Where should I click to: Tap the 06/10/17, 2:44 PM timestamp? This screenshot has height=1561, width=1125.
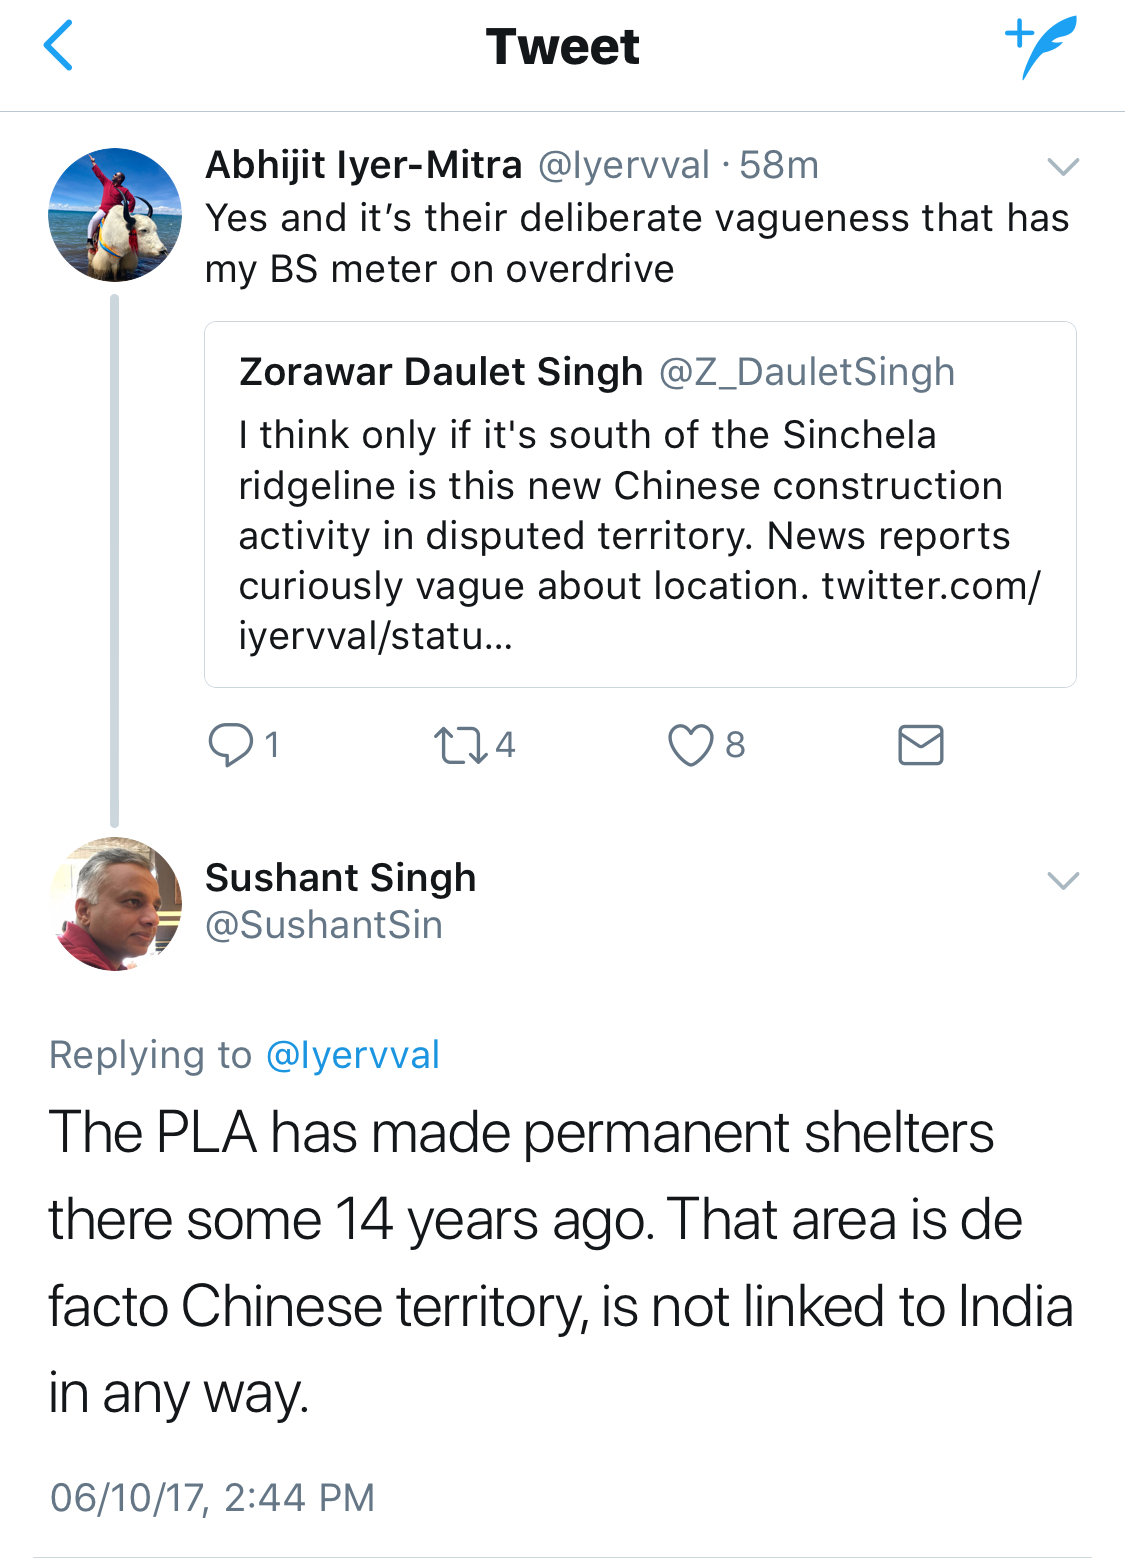pos(212,1497)
